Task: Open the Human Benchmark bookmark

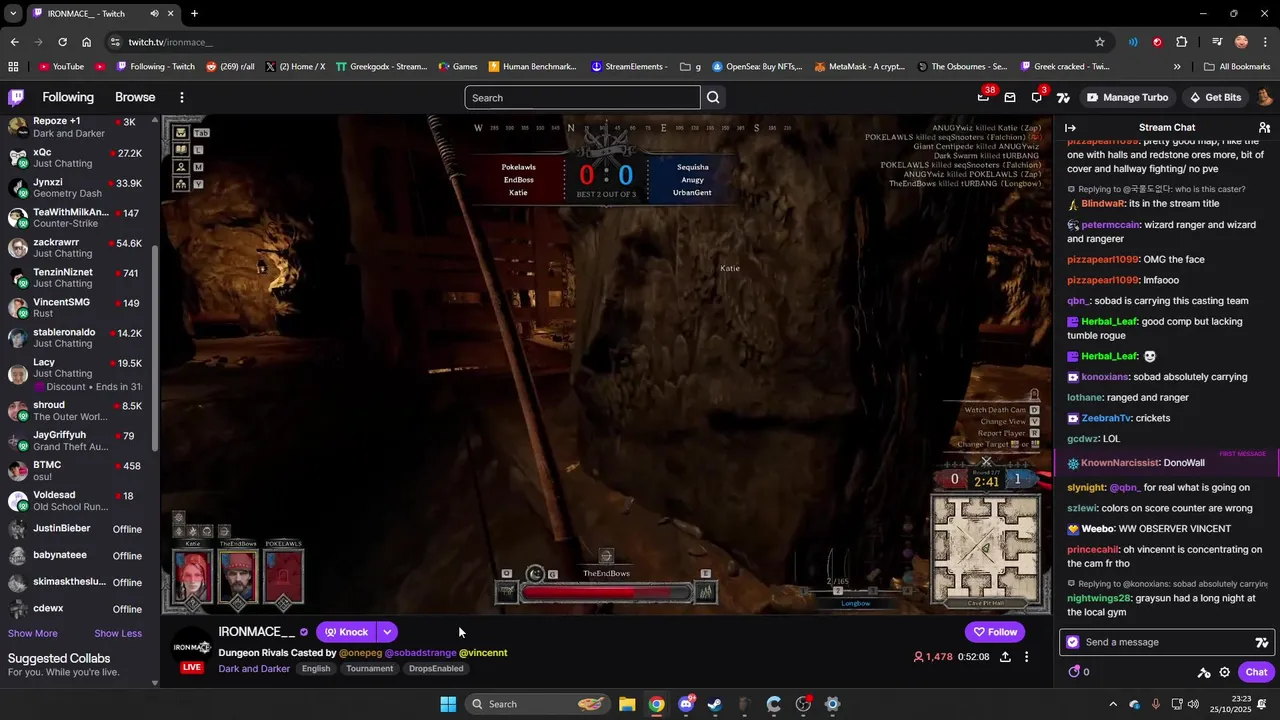Action: 532,66
